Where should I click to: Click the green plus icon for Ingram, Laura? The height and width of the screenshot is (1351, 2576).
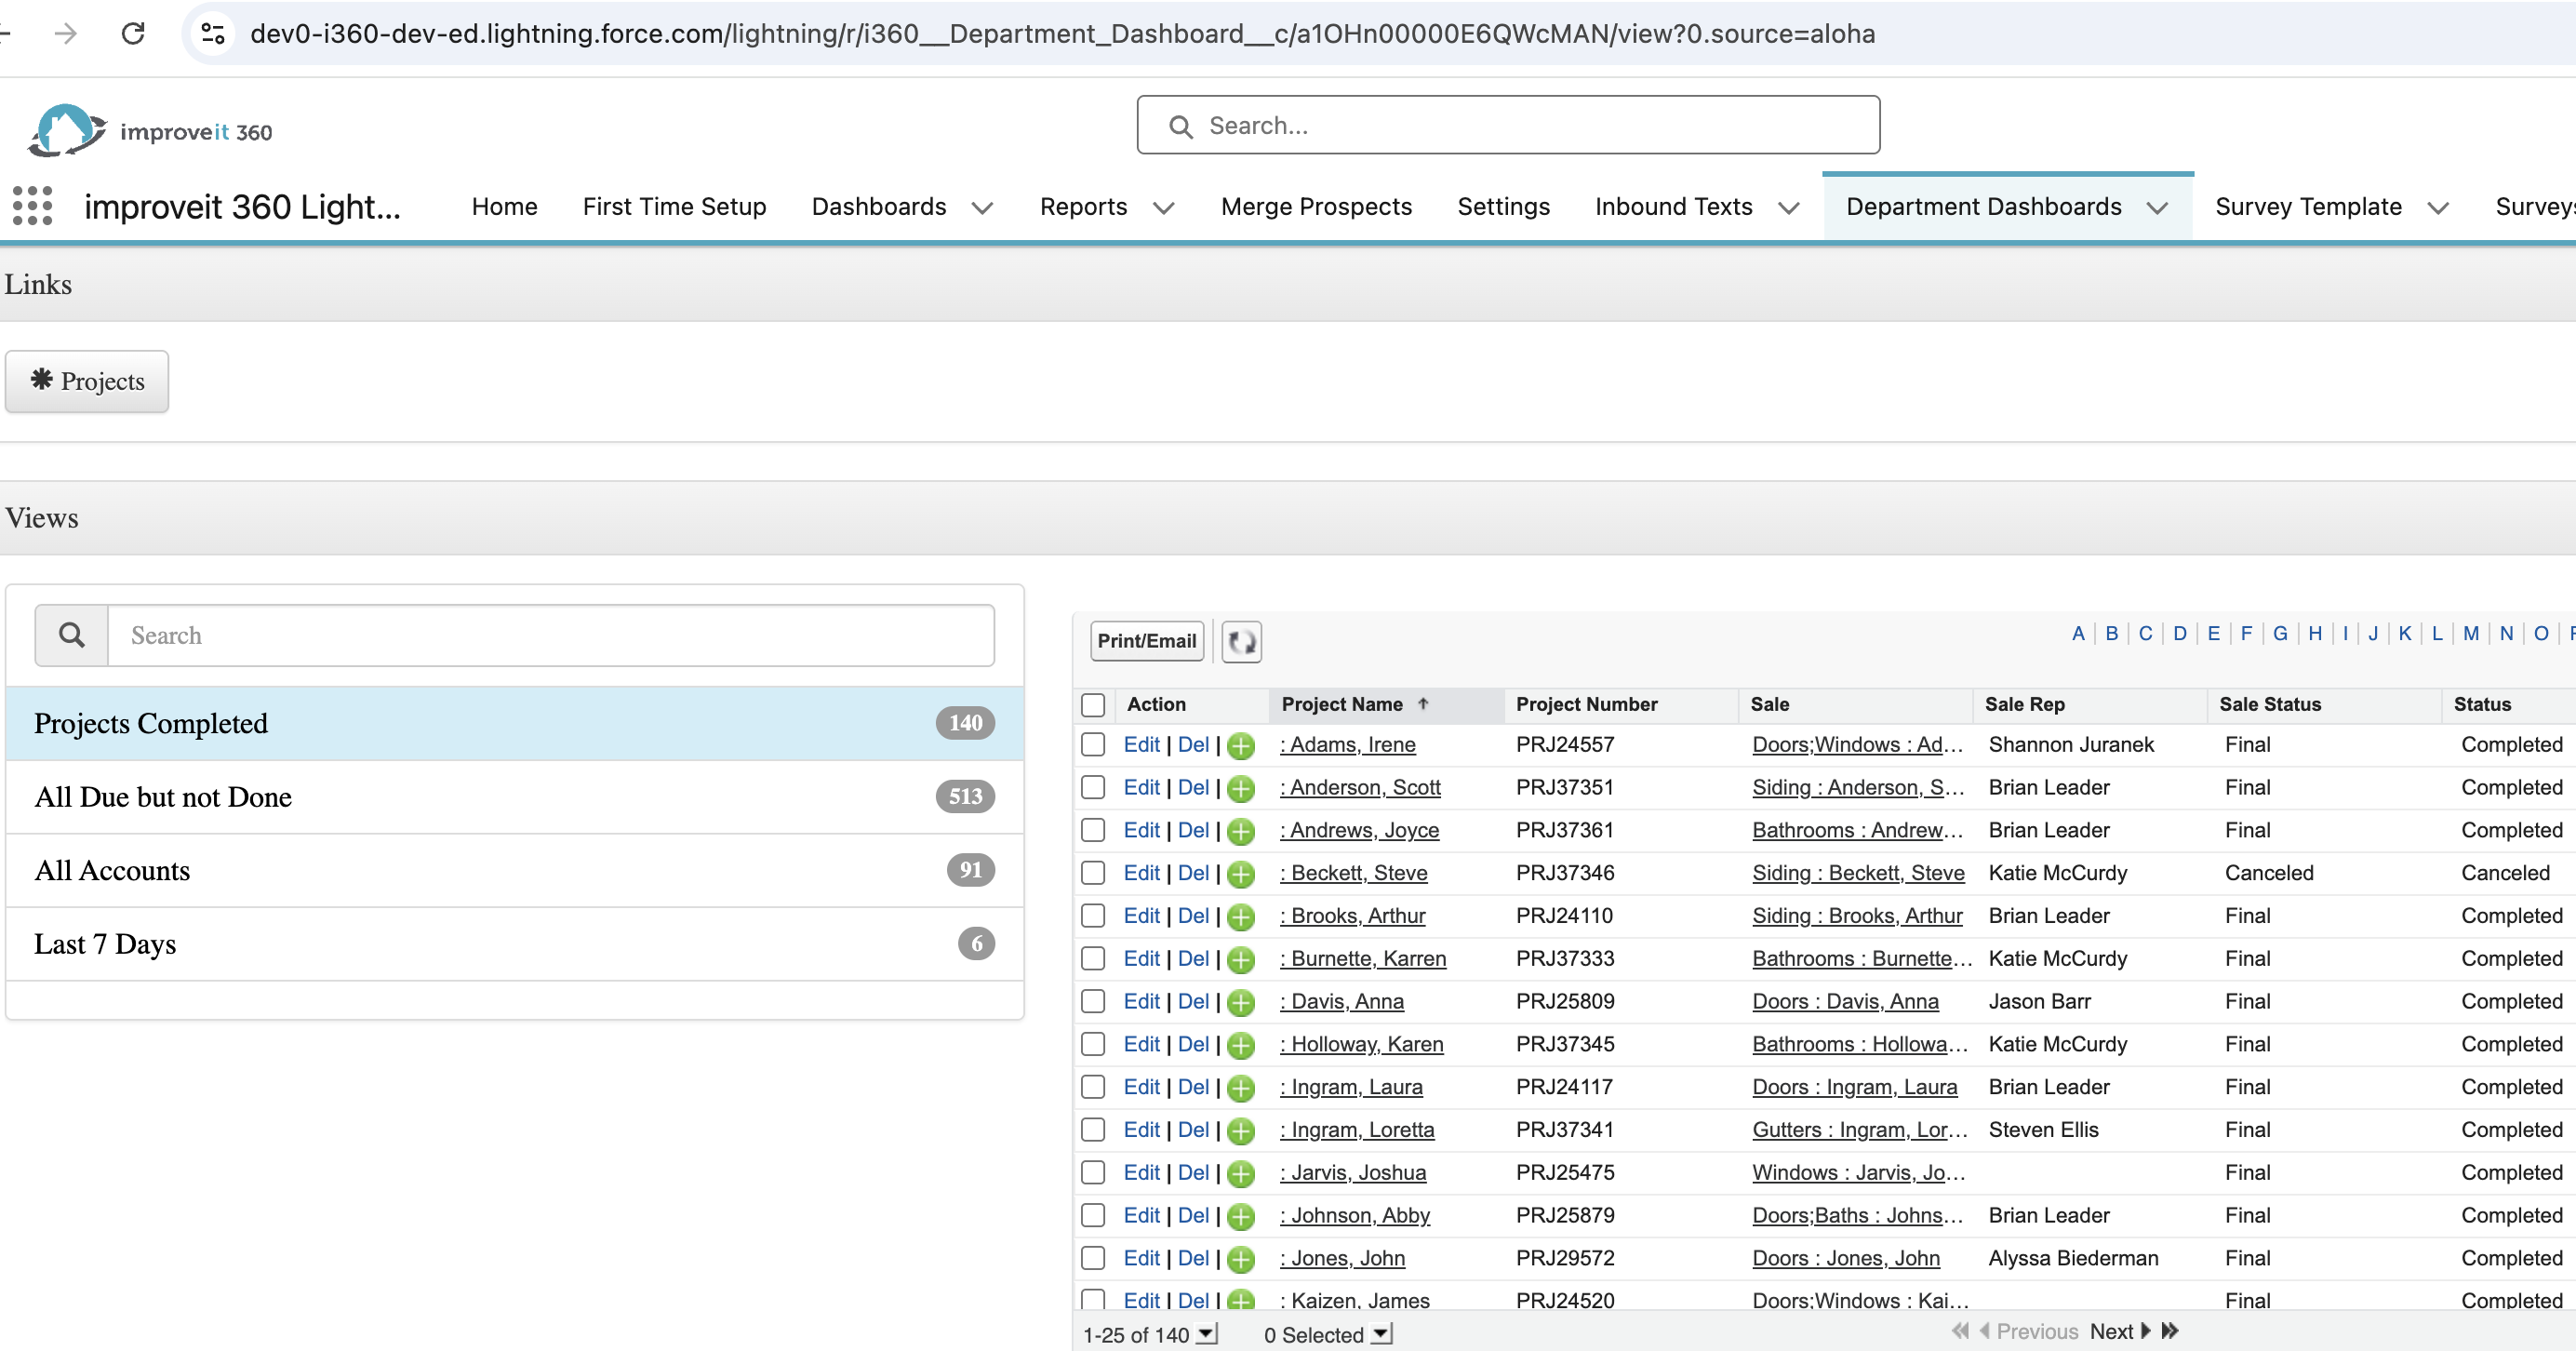(1241, 1088)
